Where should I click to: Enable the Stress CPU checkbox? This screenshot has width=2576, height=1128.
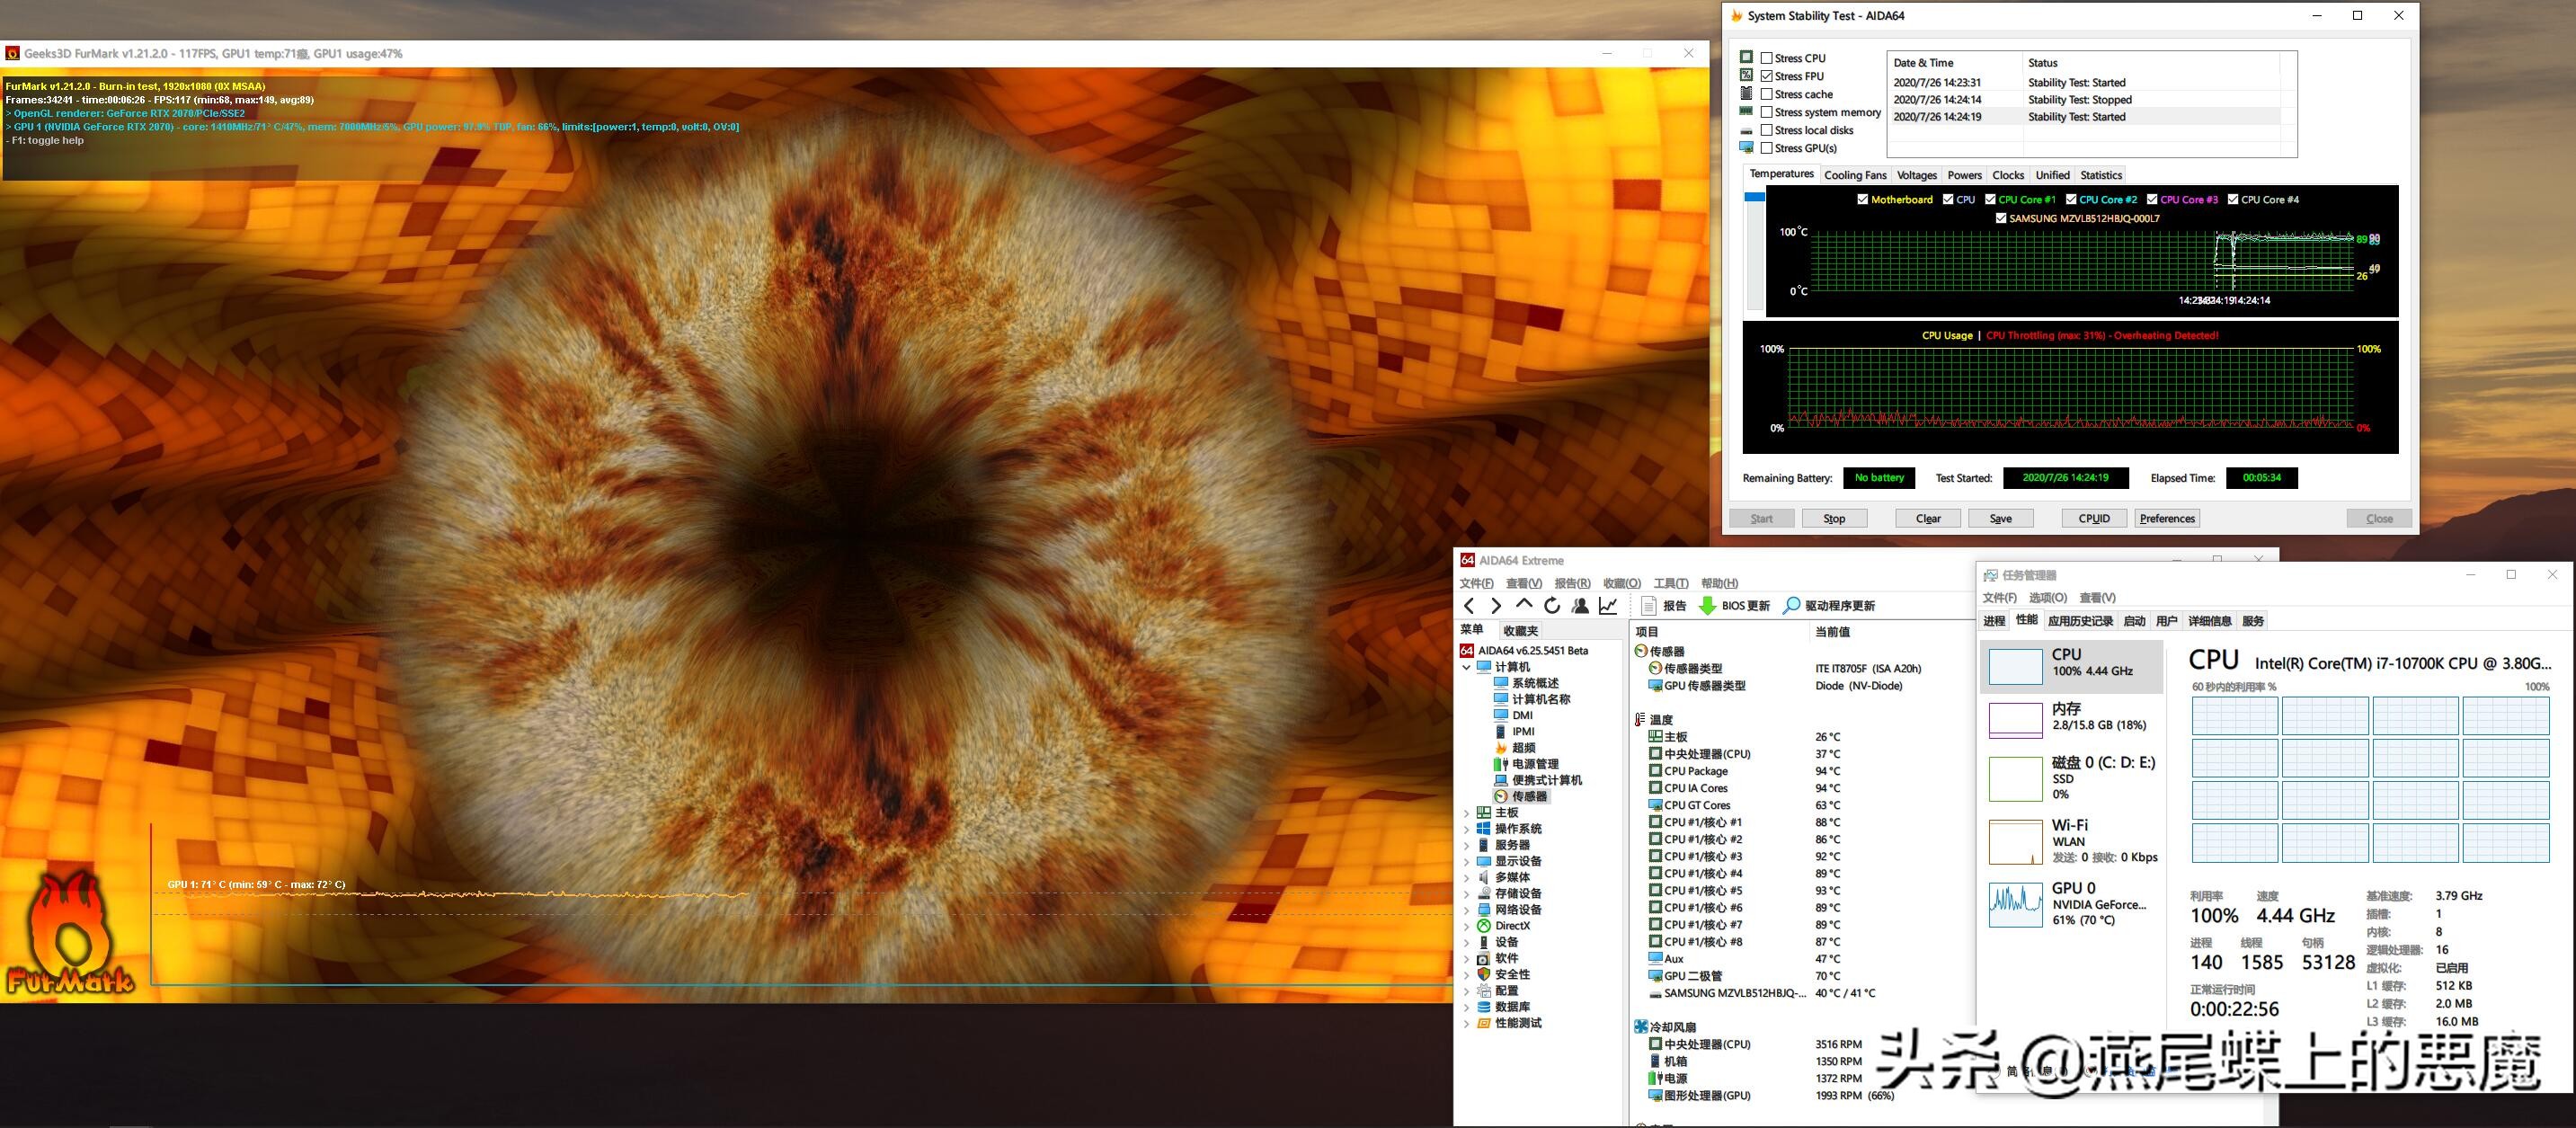point(1767,58)
